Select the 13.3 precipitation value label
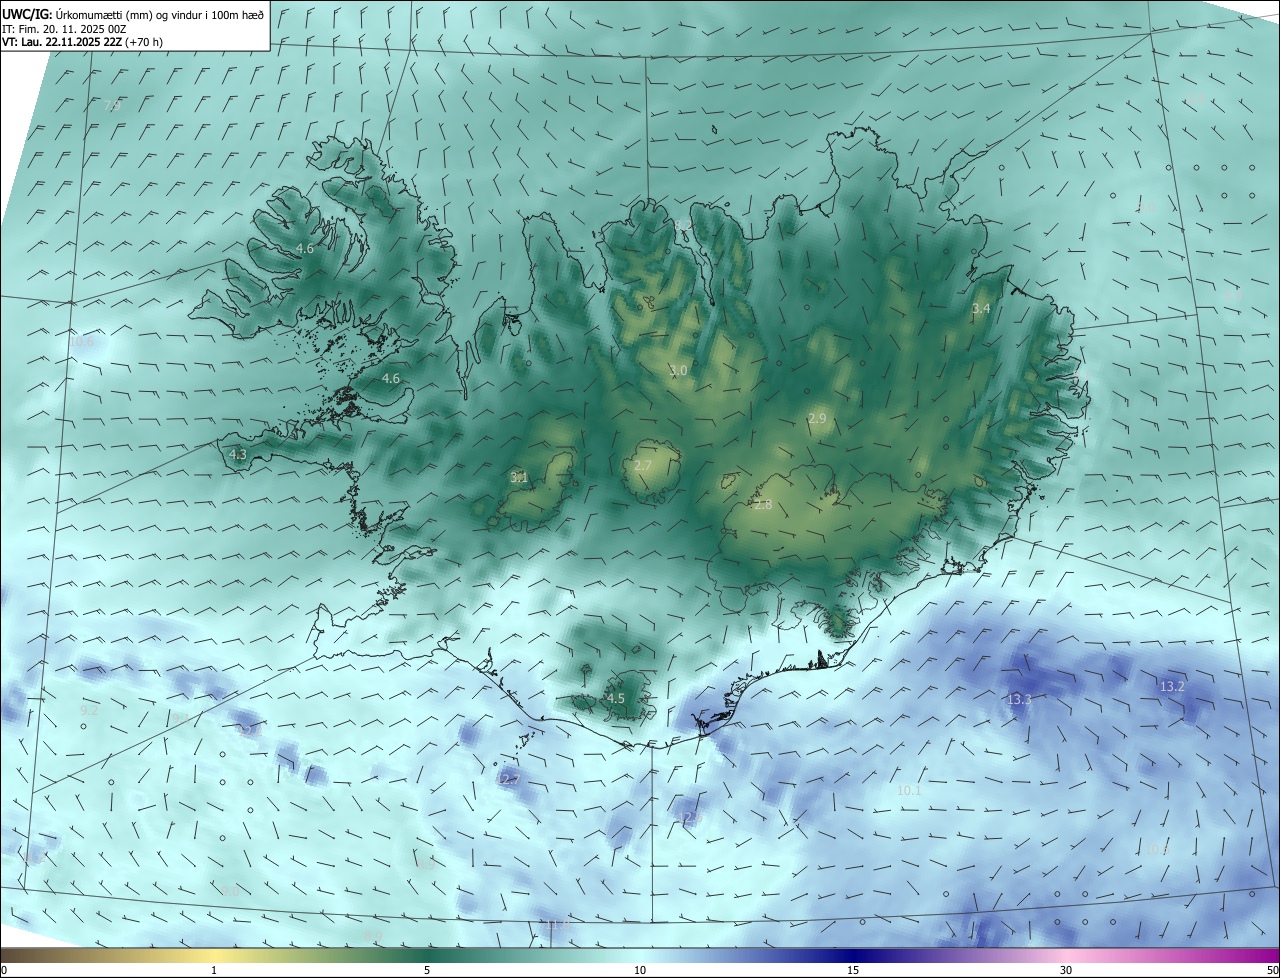This screenshot has width=1280, height=978. pos(1019,700)
